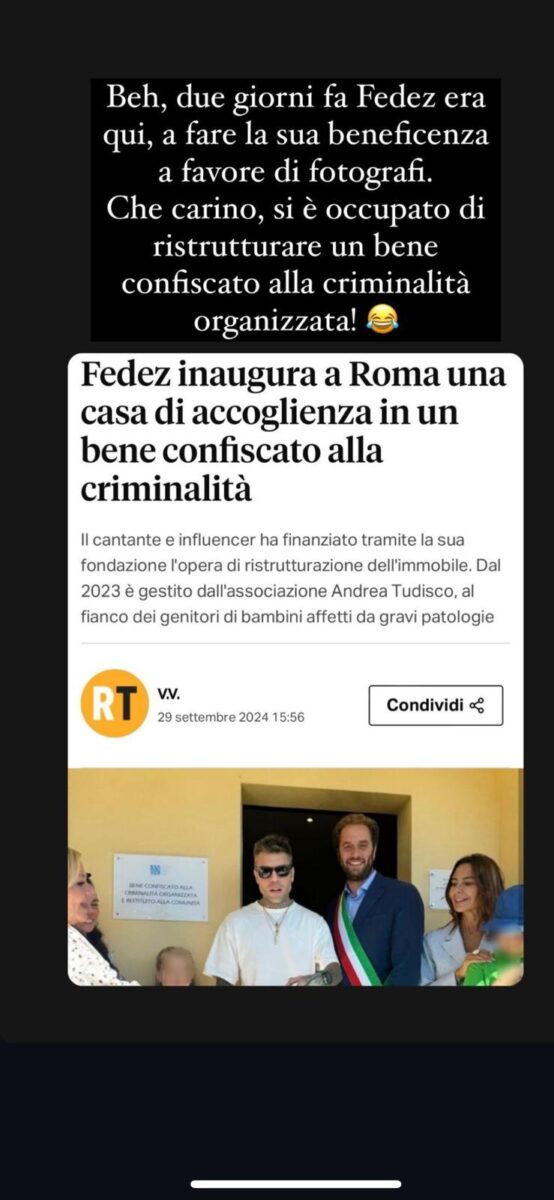Screen dimensions: 554x1200
Task: Click the Condividi share button
Action: pyautogui.click(x=435, y=705)
